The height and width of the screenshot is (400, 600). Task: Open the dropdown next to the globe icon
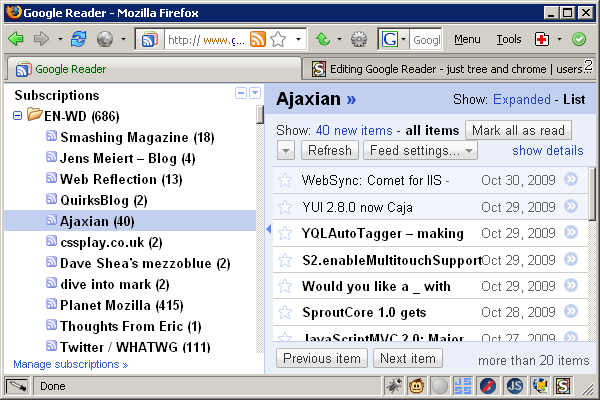[123, 39]
